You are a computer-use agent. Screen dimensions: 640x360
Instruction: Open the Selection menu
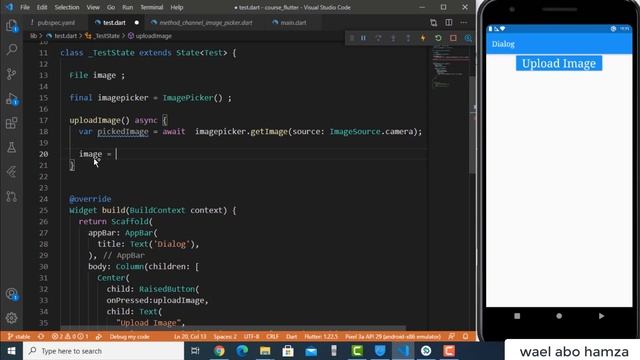pyautogui.click(x=67, y=7)
